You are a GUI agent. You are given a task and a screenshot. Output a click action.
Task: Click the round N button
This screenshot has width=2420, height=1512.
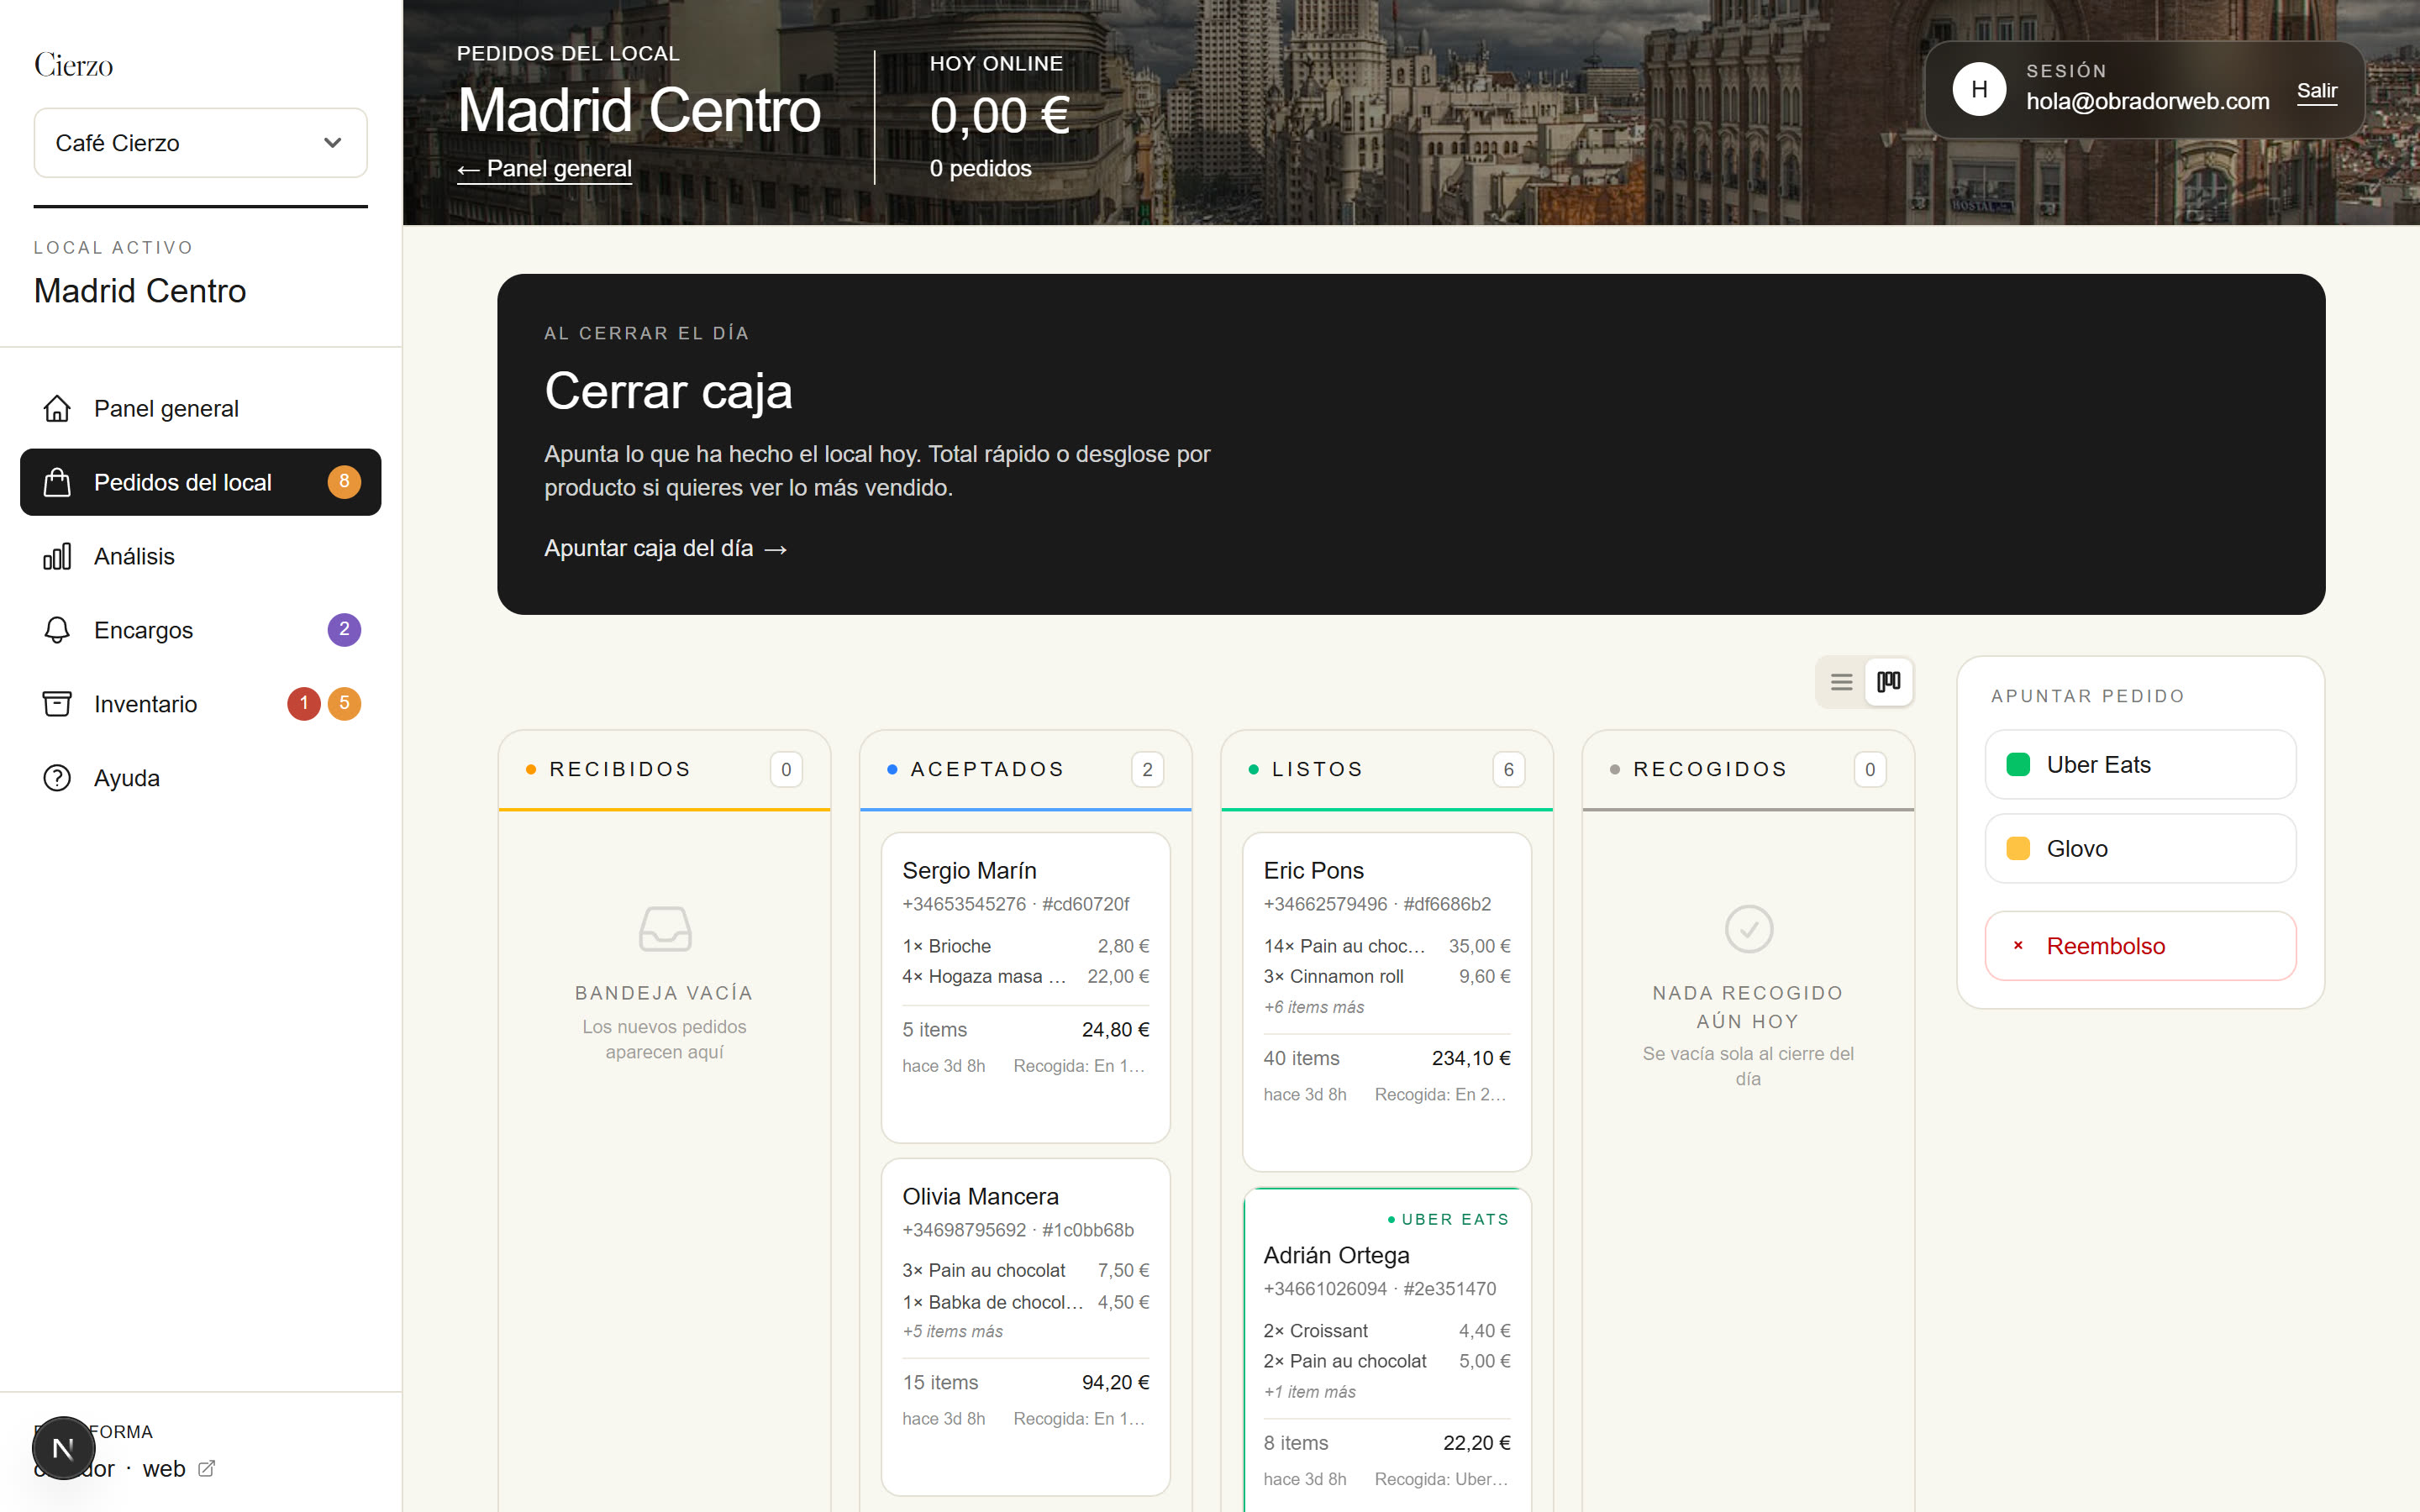tap(63, 1448)
